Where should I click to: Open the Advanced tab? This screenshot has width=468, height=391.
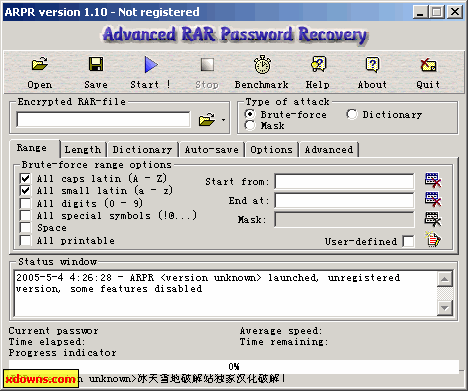click(329, 150)
